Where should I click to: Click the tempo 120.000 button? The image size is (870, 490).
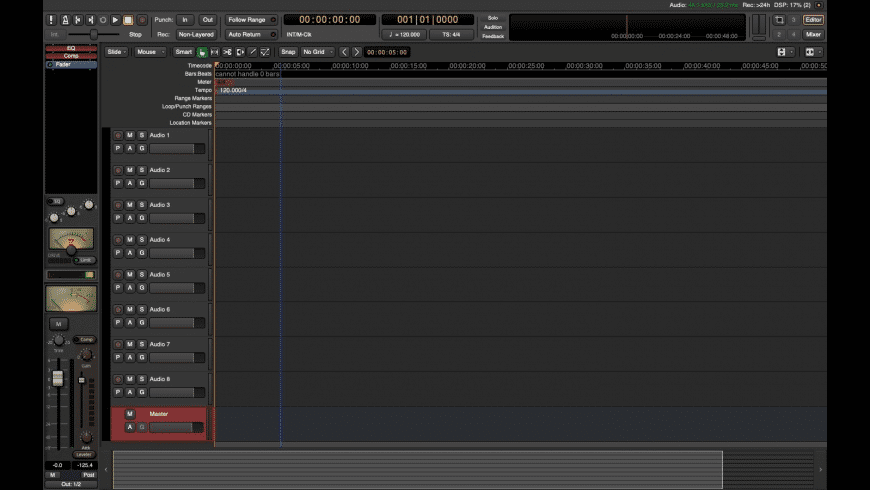404,34
